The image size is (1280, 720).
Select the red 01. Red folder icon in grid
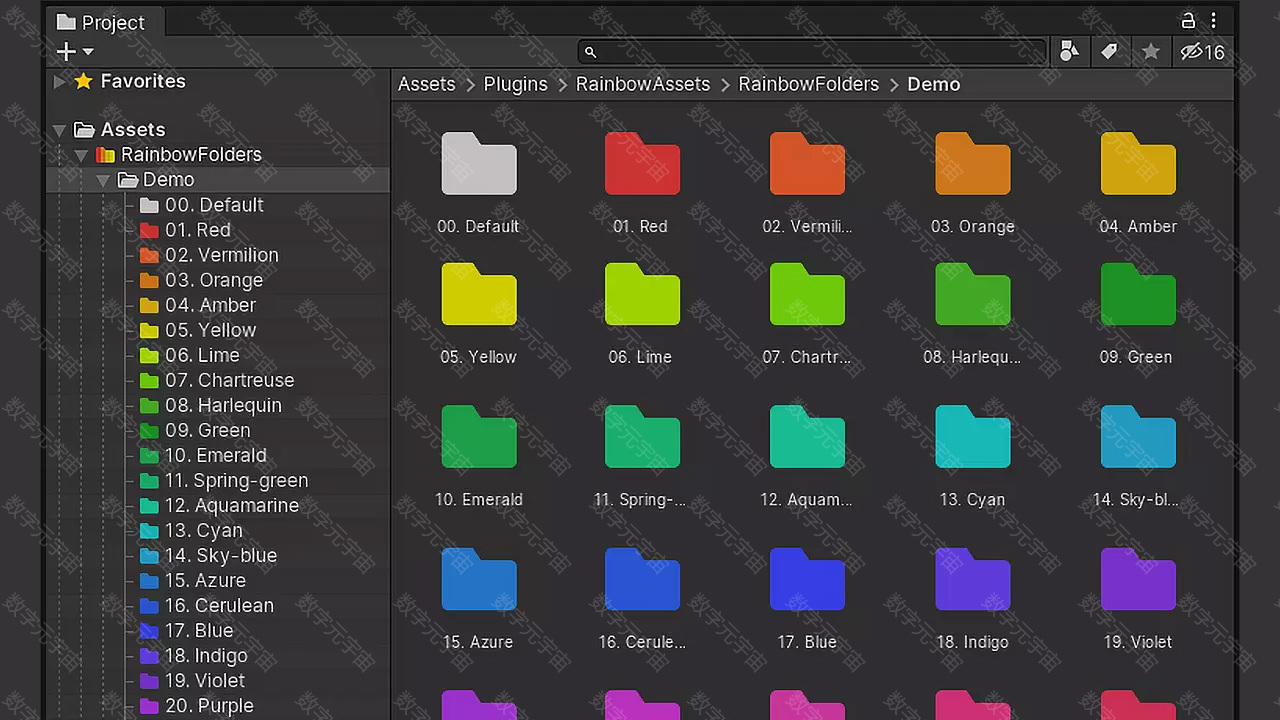642,164
